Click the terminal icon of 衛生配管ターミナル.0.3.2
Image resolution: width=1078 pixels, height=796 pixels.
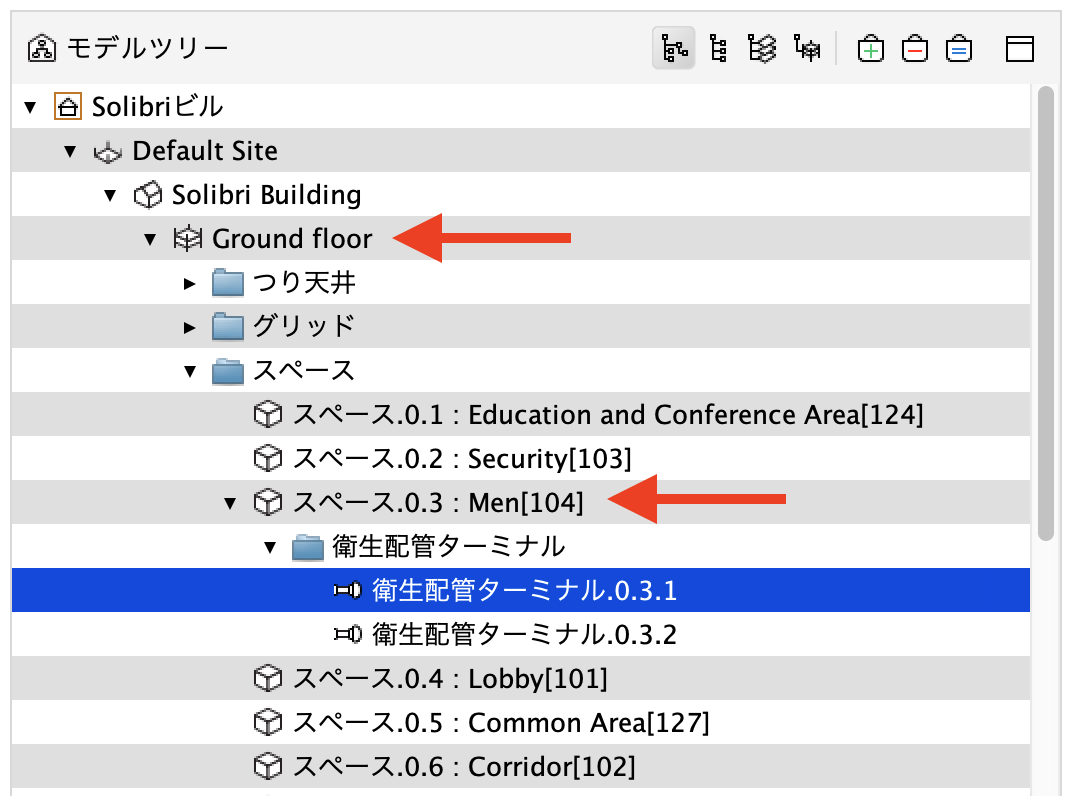click(348, 634)
